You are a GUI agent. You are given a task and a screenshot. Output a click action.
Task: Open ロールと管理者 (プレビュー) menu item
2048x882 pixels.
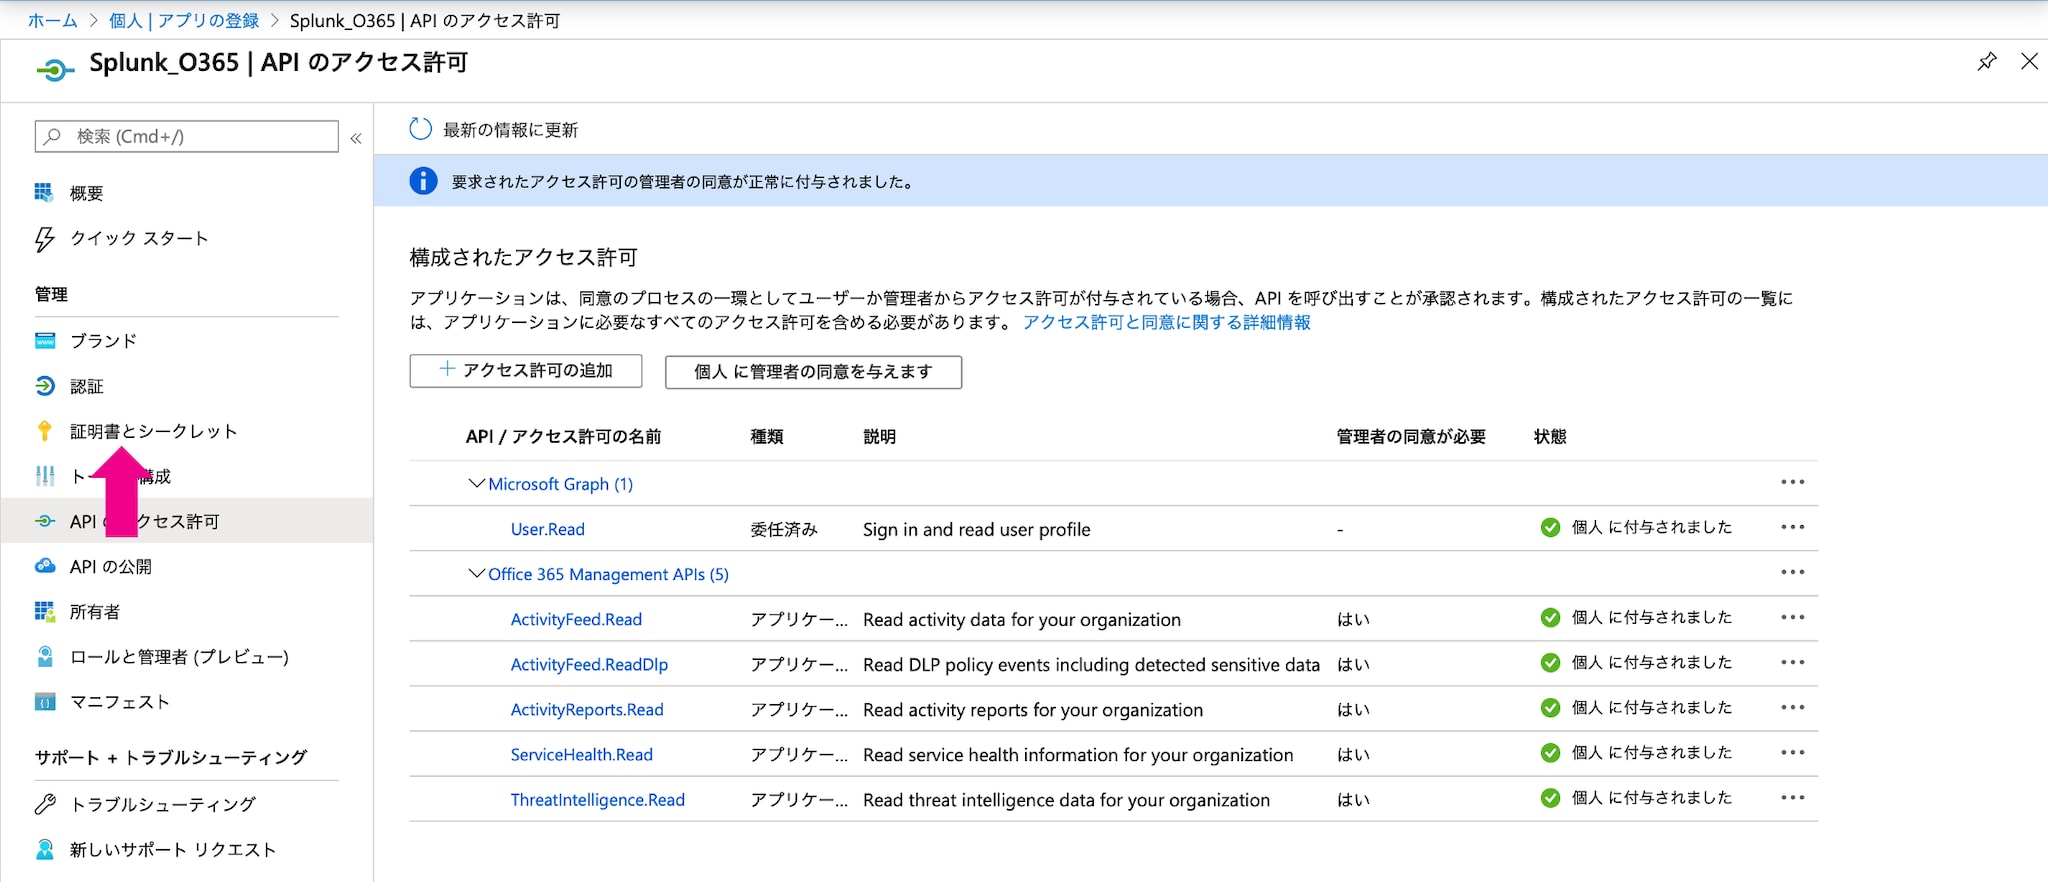pyautogui.click(x=179, y=657)
